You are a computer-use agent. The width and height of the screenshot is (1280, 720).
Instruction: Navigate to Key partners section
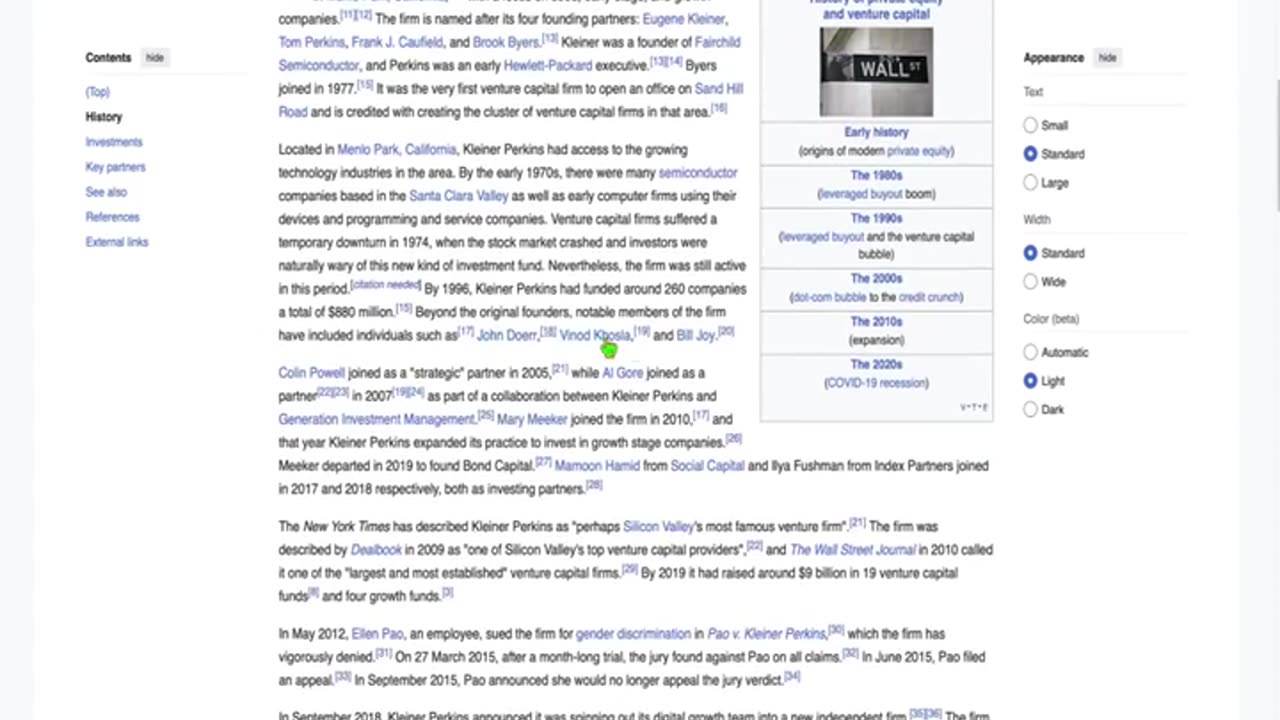[115, 167]
